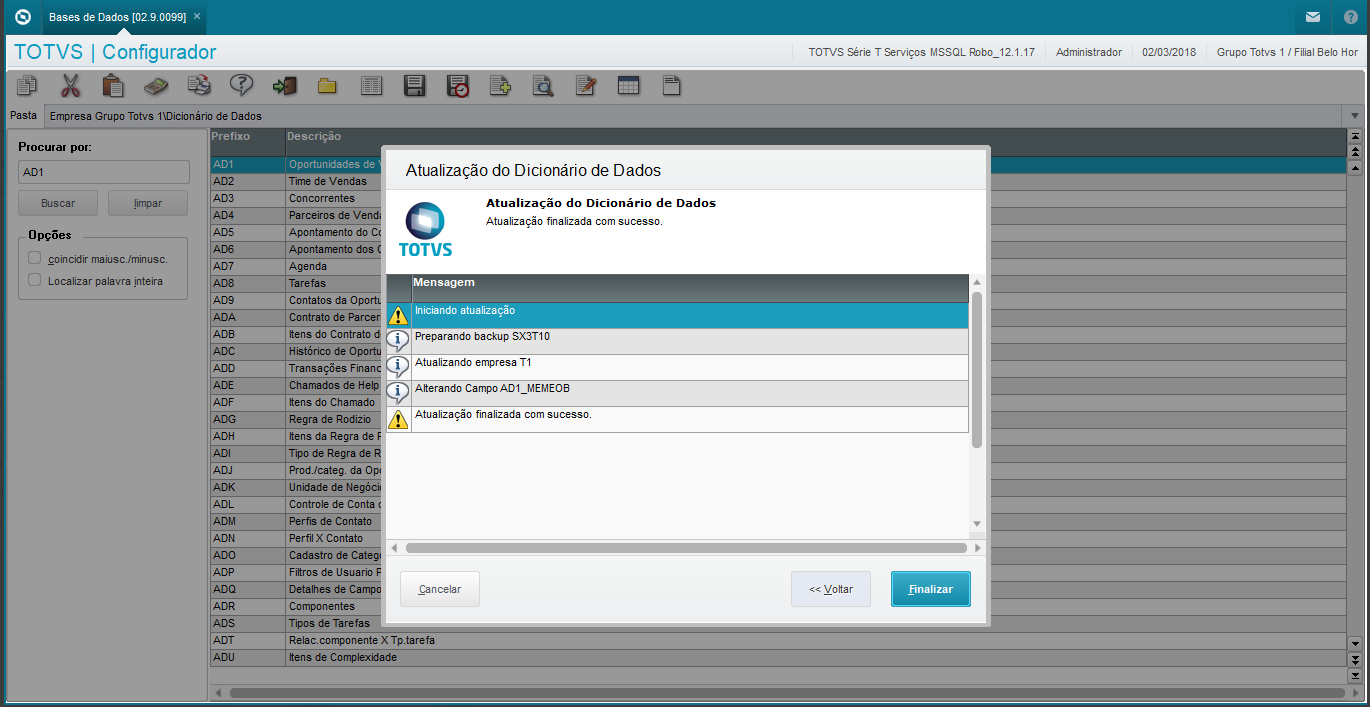
Task: Click the dialog message list vertical scrollbar
Action: tap(977, 370)
